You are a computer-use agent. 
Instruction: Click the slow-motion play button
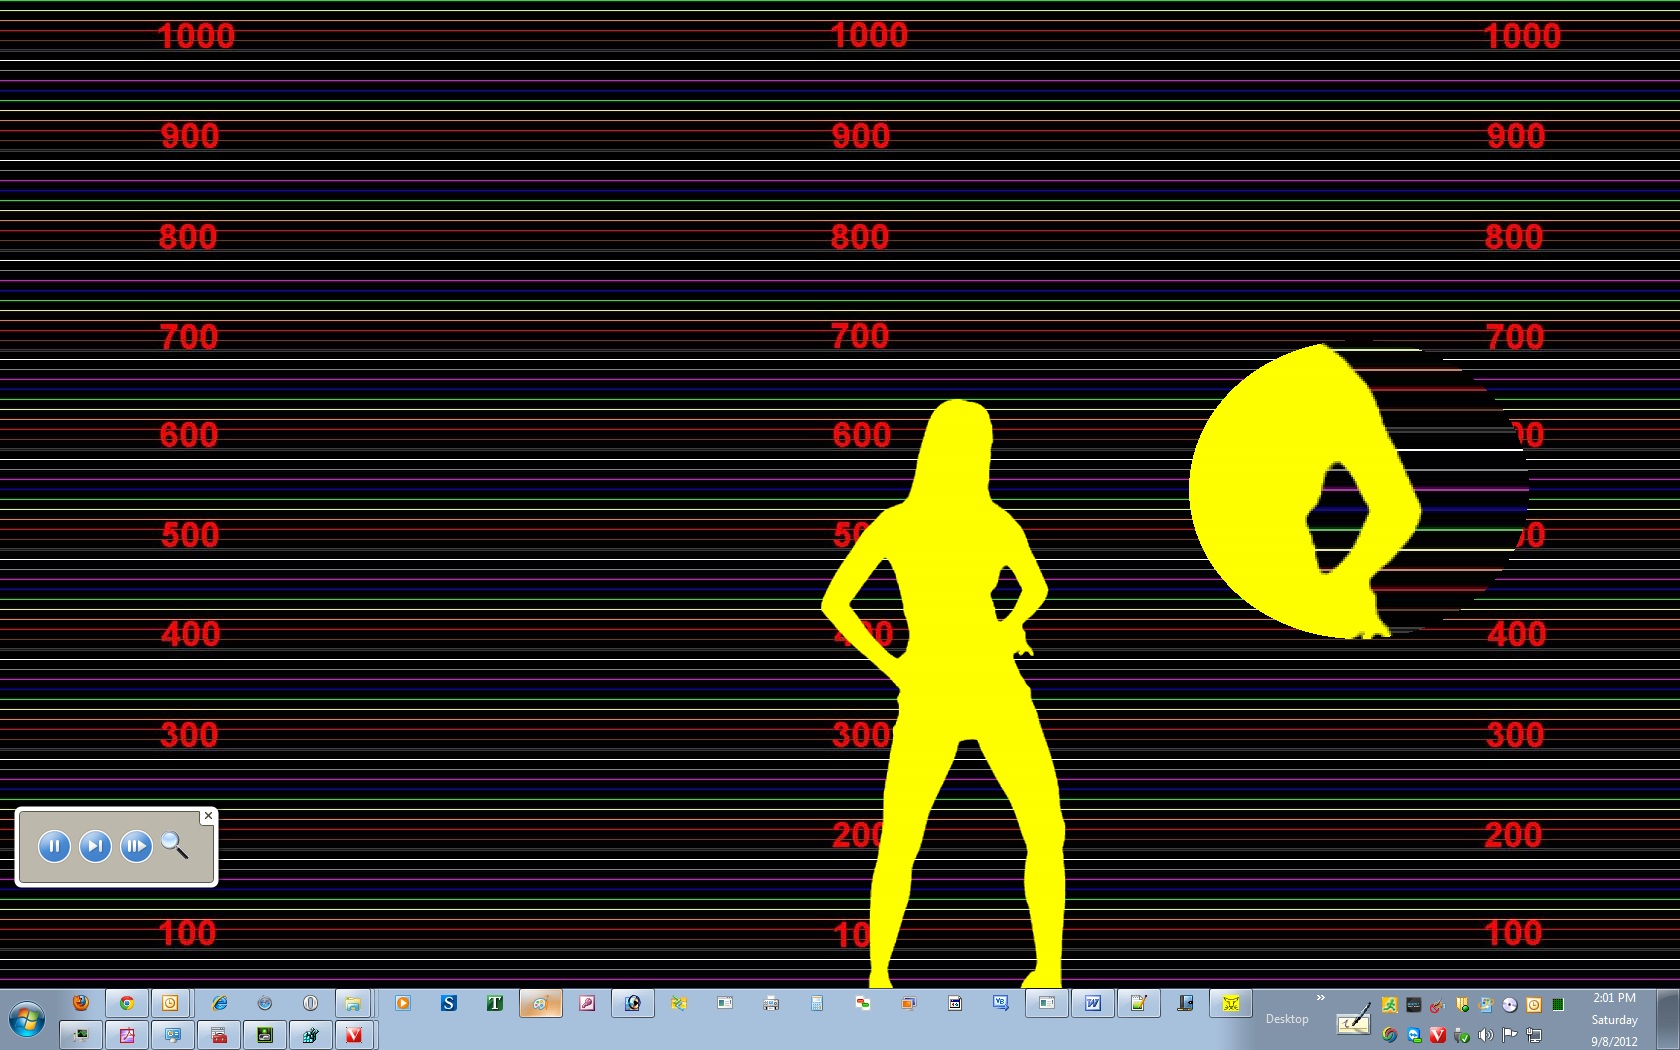[135, 847]
